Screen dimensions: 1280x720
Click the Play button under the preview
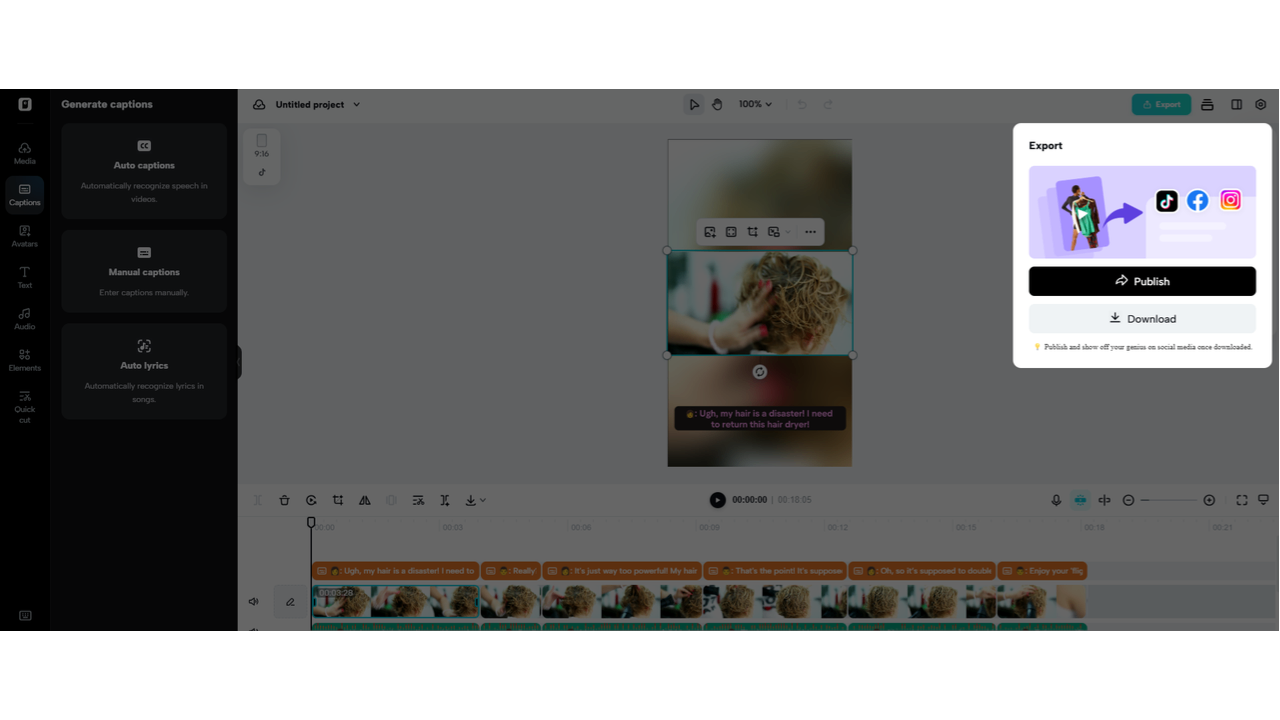click(717, 500)
